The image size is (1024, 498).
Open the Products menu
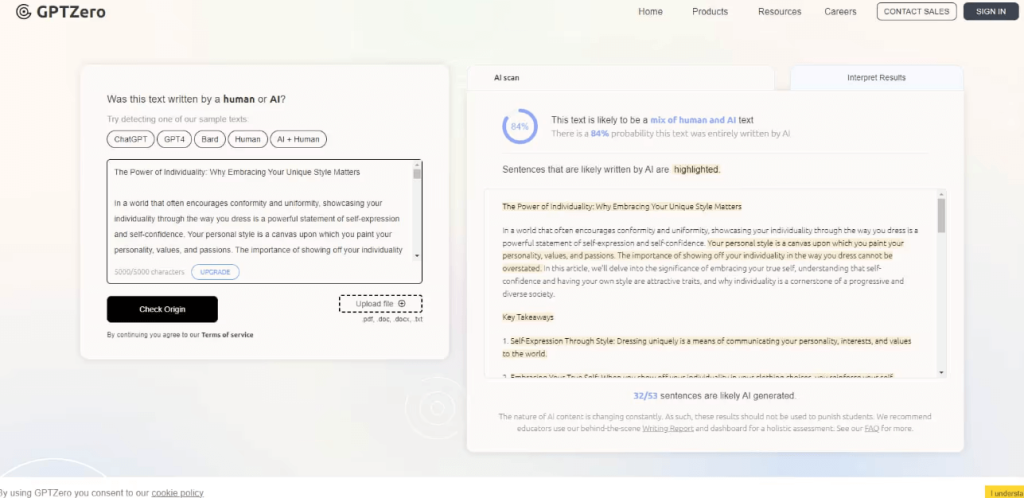(710, 12)
